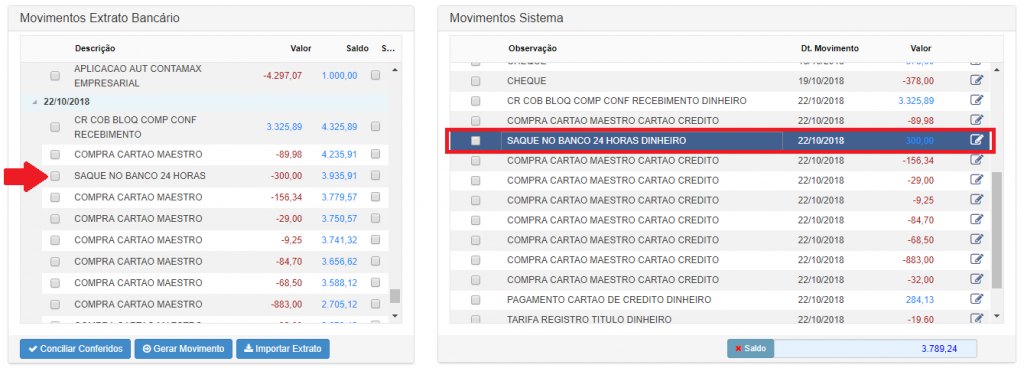Edit the CHEQUE movement dated 19/10/2018
Image resolution: width=1024 pixels, height=368 pixels.
(976, 81)
